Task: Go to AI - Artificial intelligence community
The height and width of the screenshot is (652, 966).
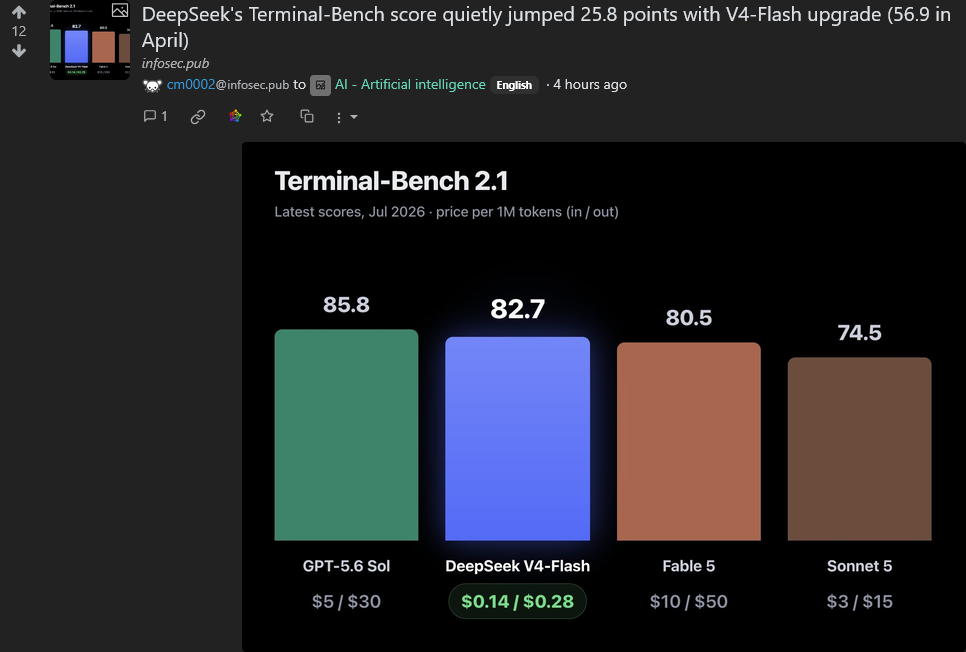Action: click(410, 84)
